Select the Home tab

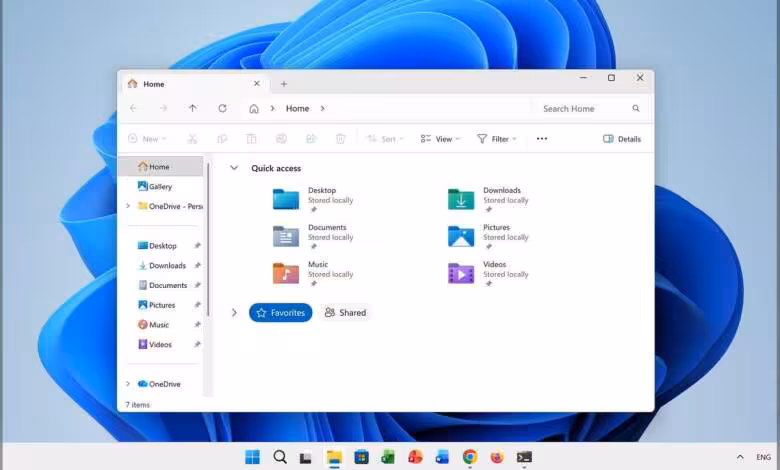195,84
